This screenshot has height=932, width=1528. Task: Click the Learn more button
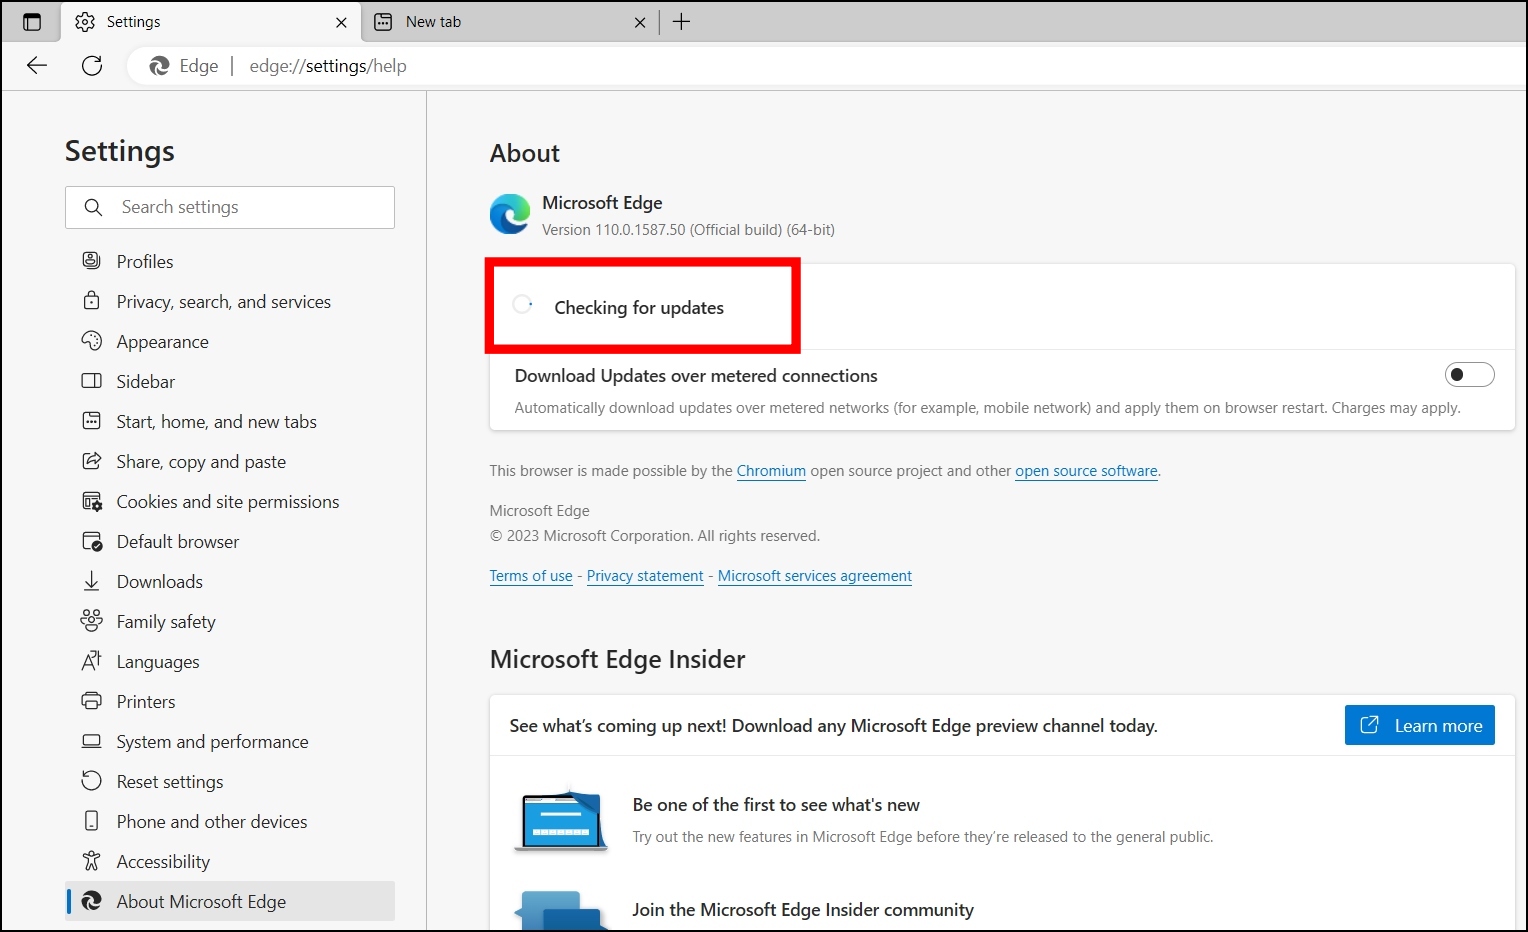coord(1420,725)
